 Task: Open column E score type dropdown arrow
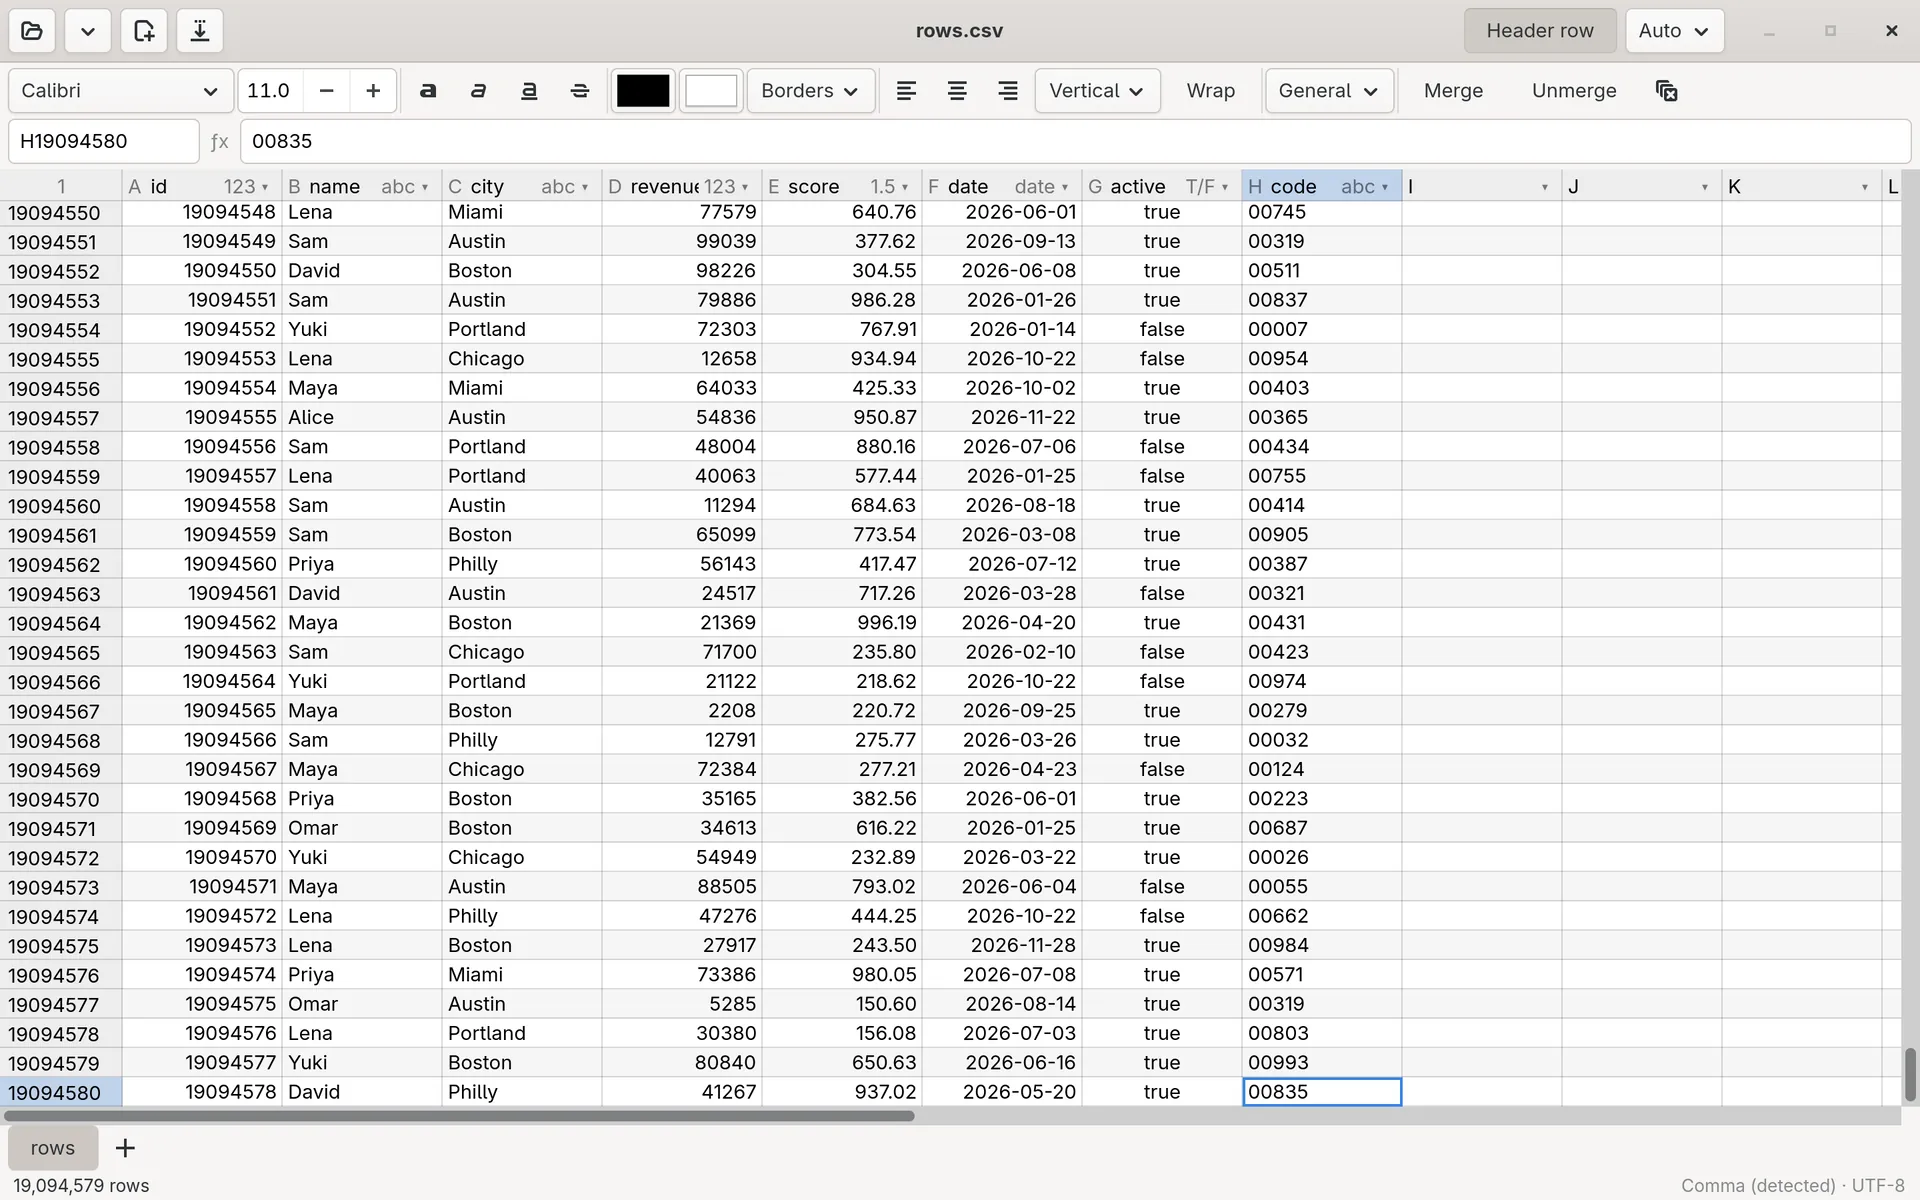(905, 187)
